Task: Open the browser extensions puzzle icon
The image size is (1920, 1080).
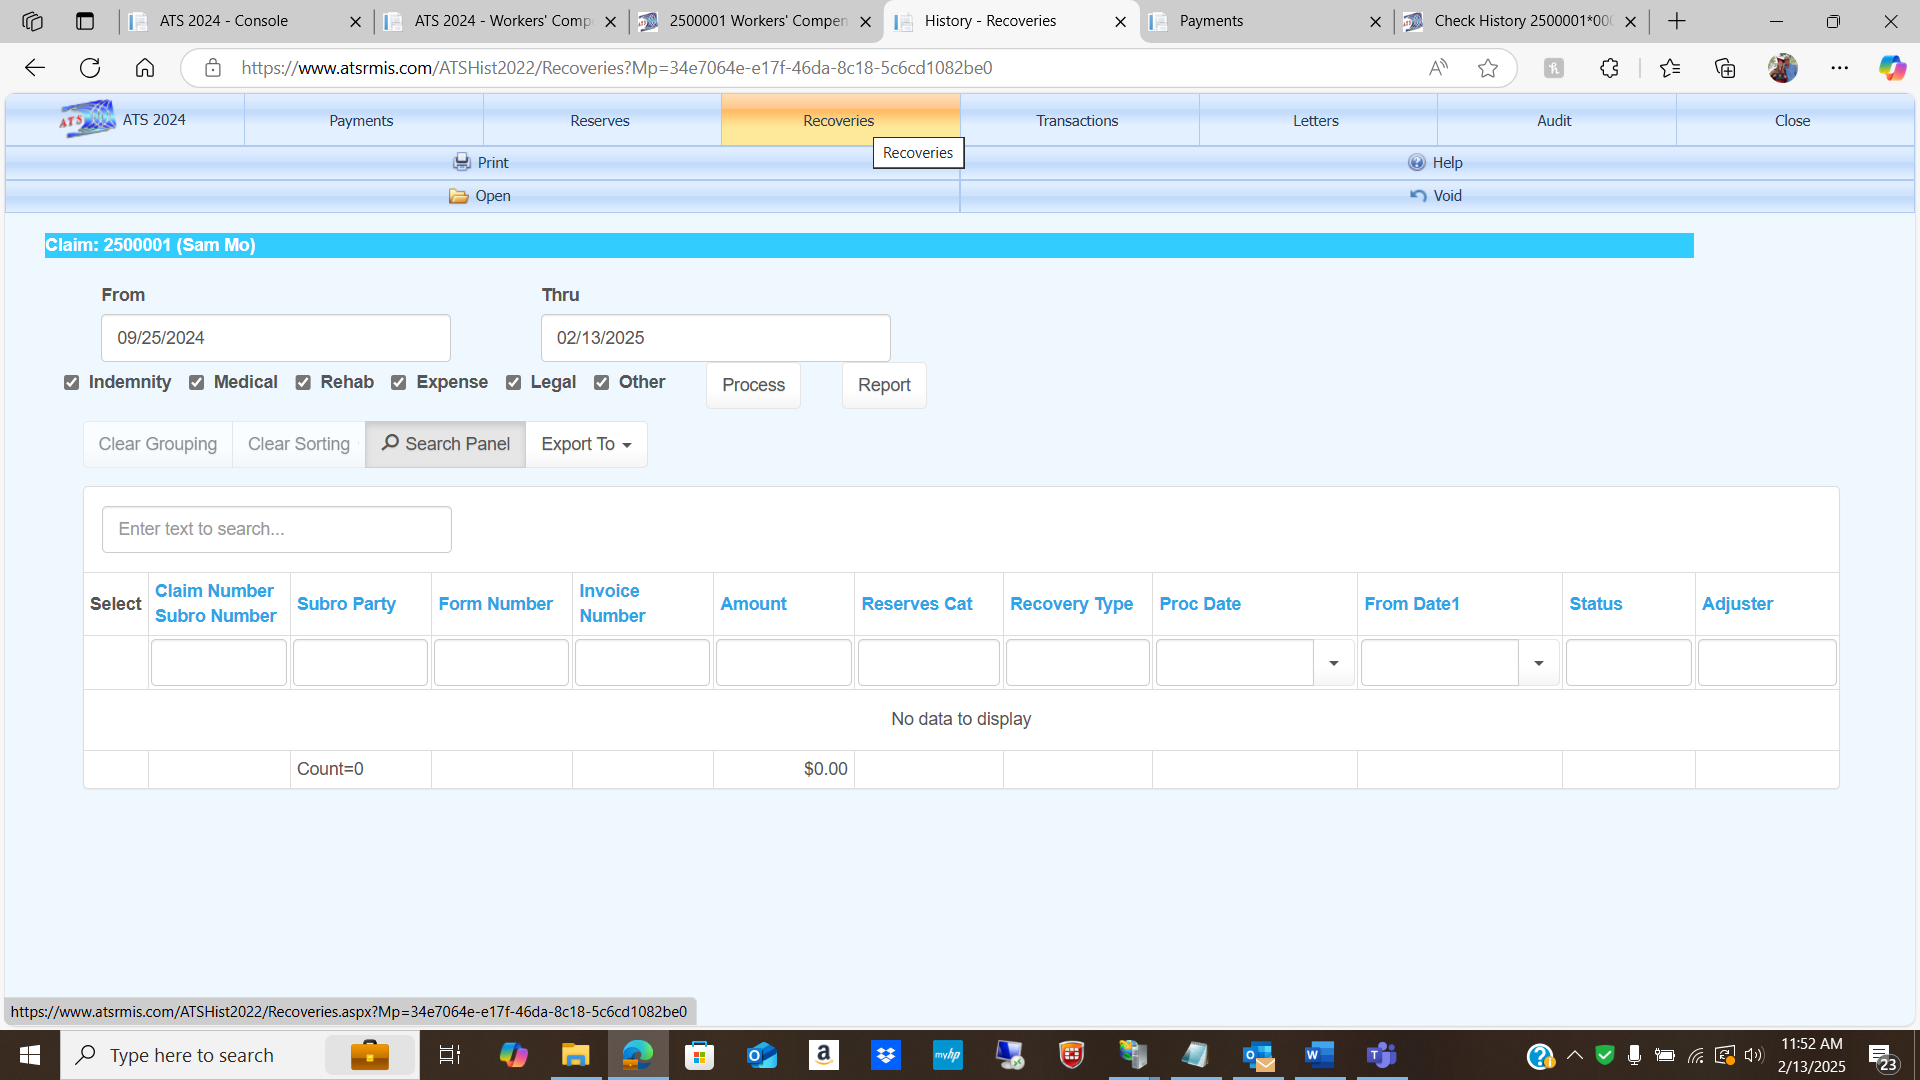Action: click(x=1609, y=68)
